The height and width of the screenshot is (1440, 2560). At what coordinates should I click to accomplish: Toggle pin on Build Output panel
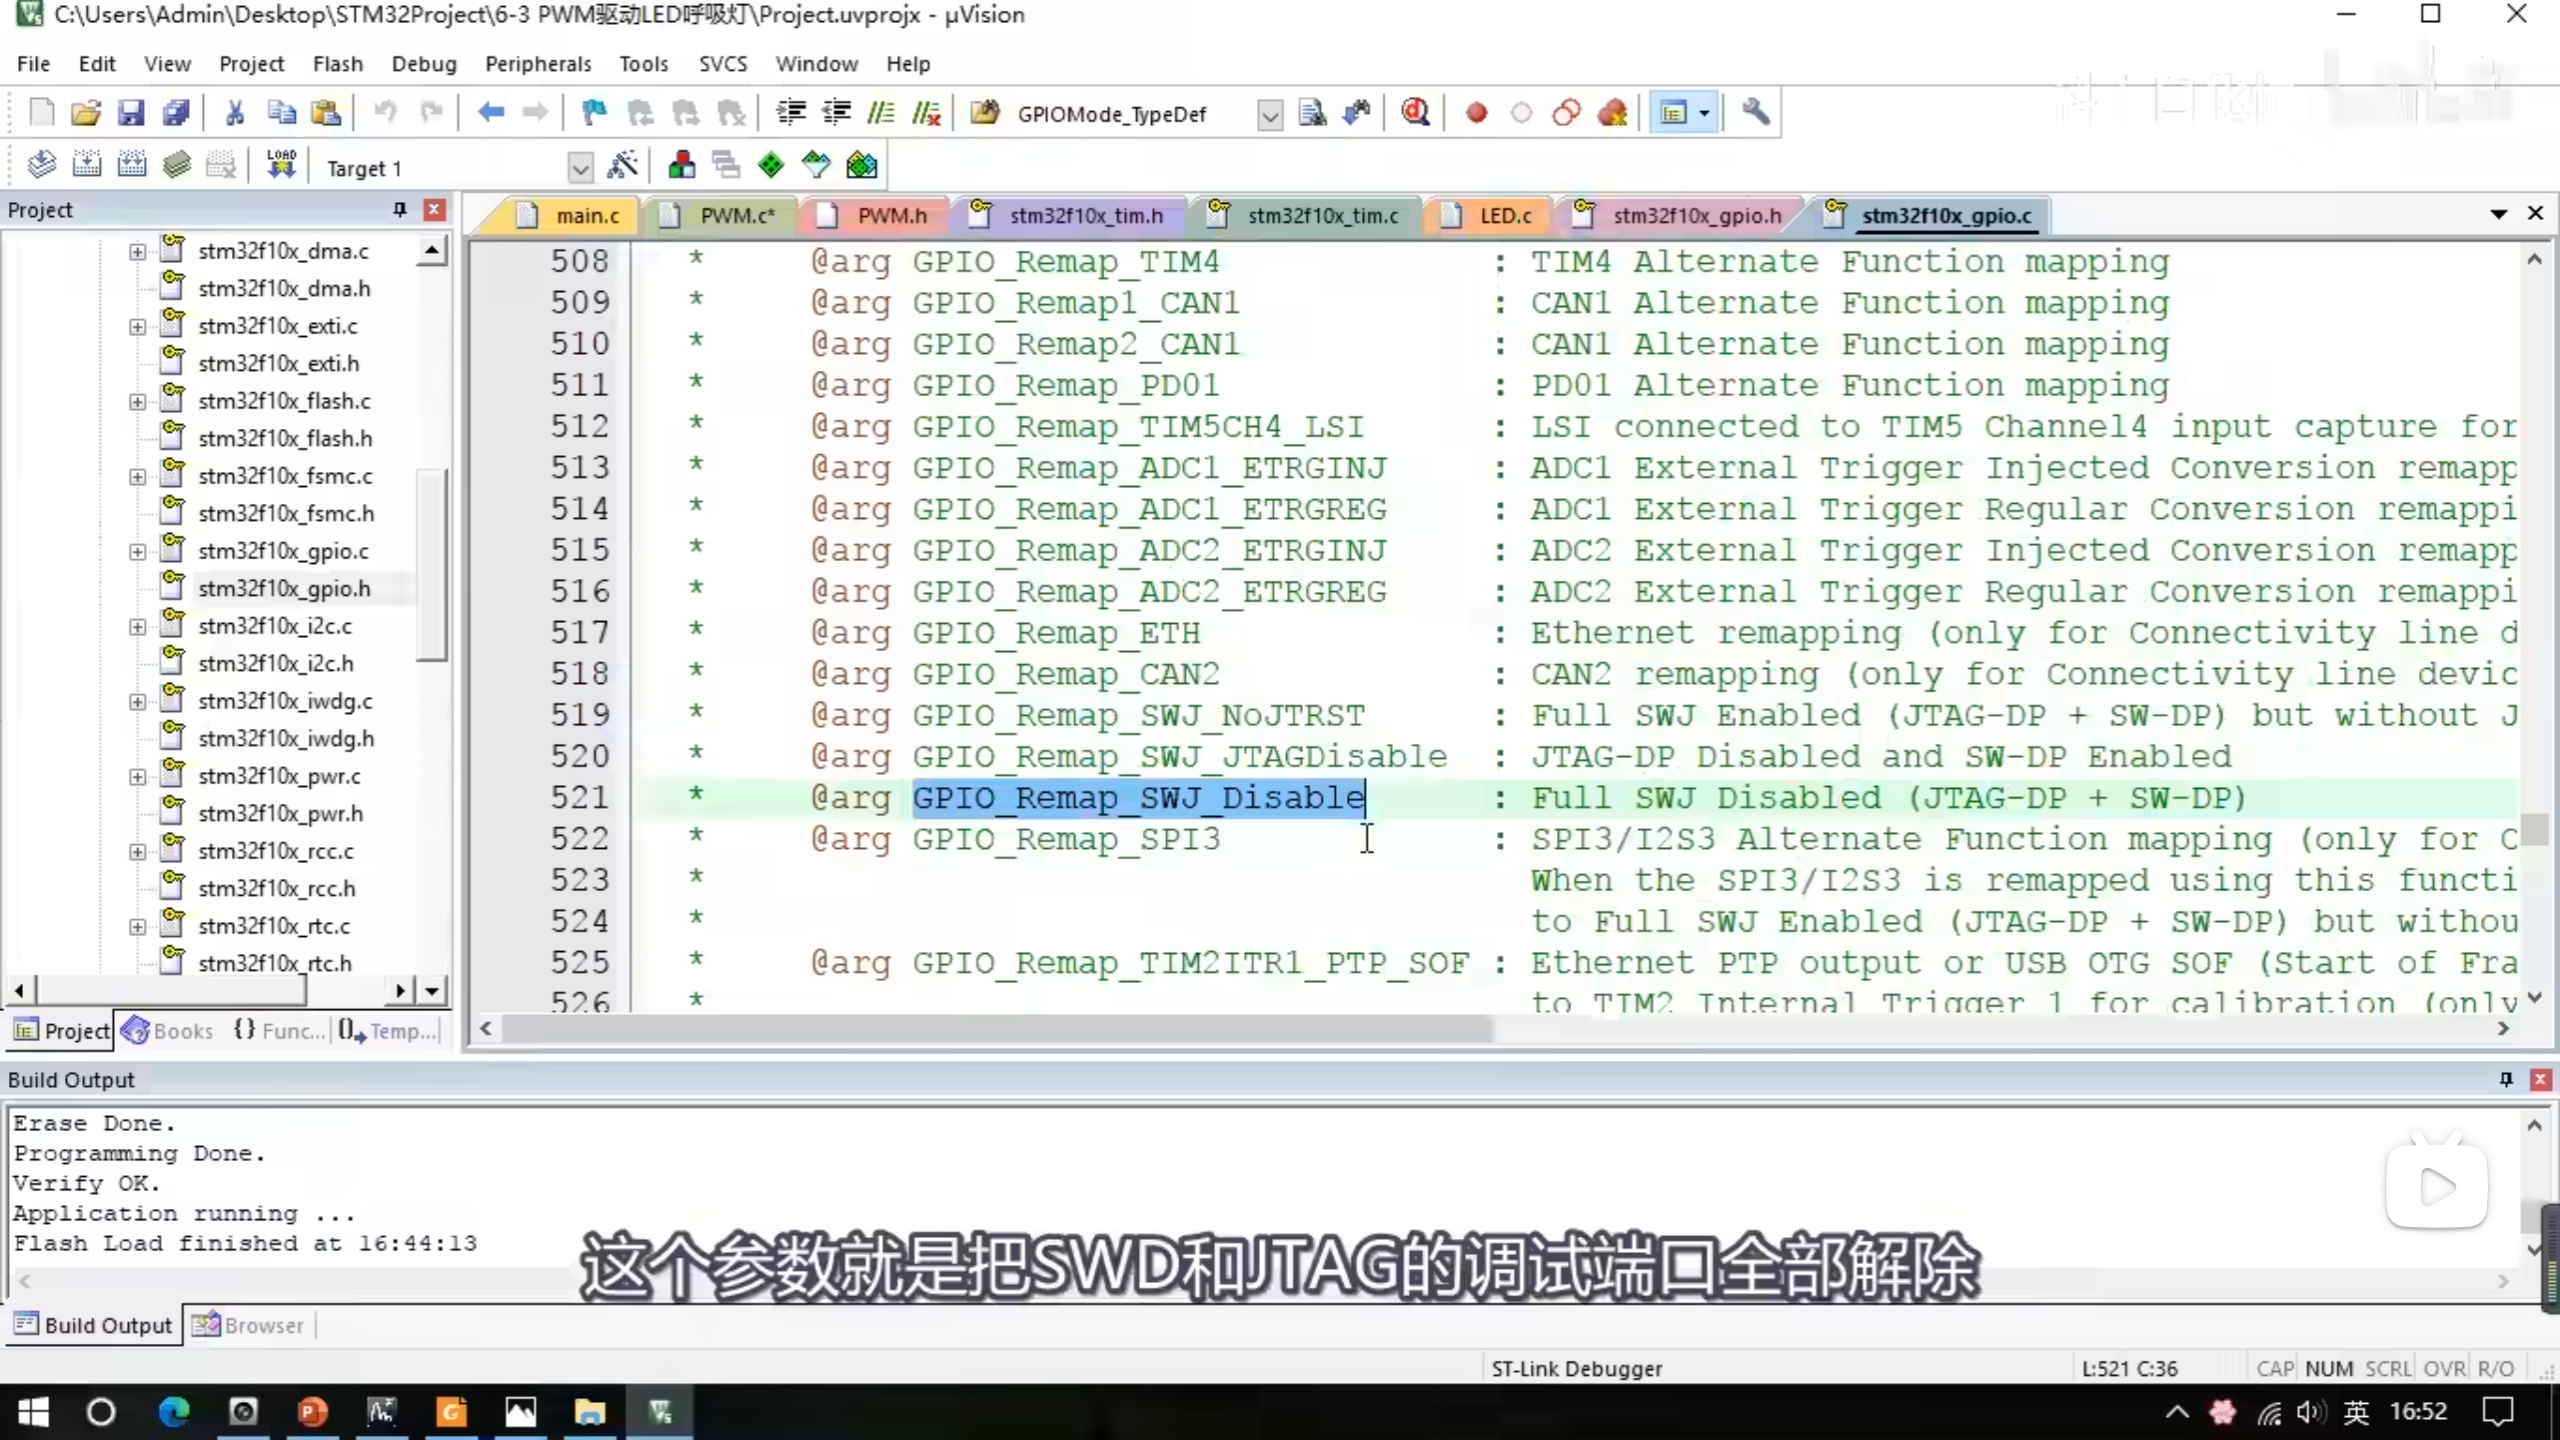pos(2506,1079)
